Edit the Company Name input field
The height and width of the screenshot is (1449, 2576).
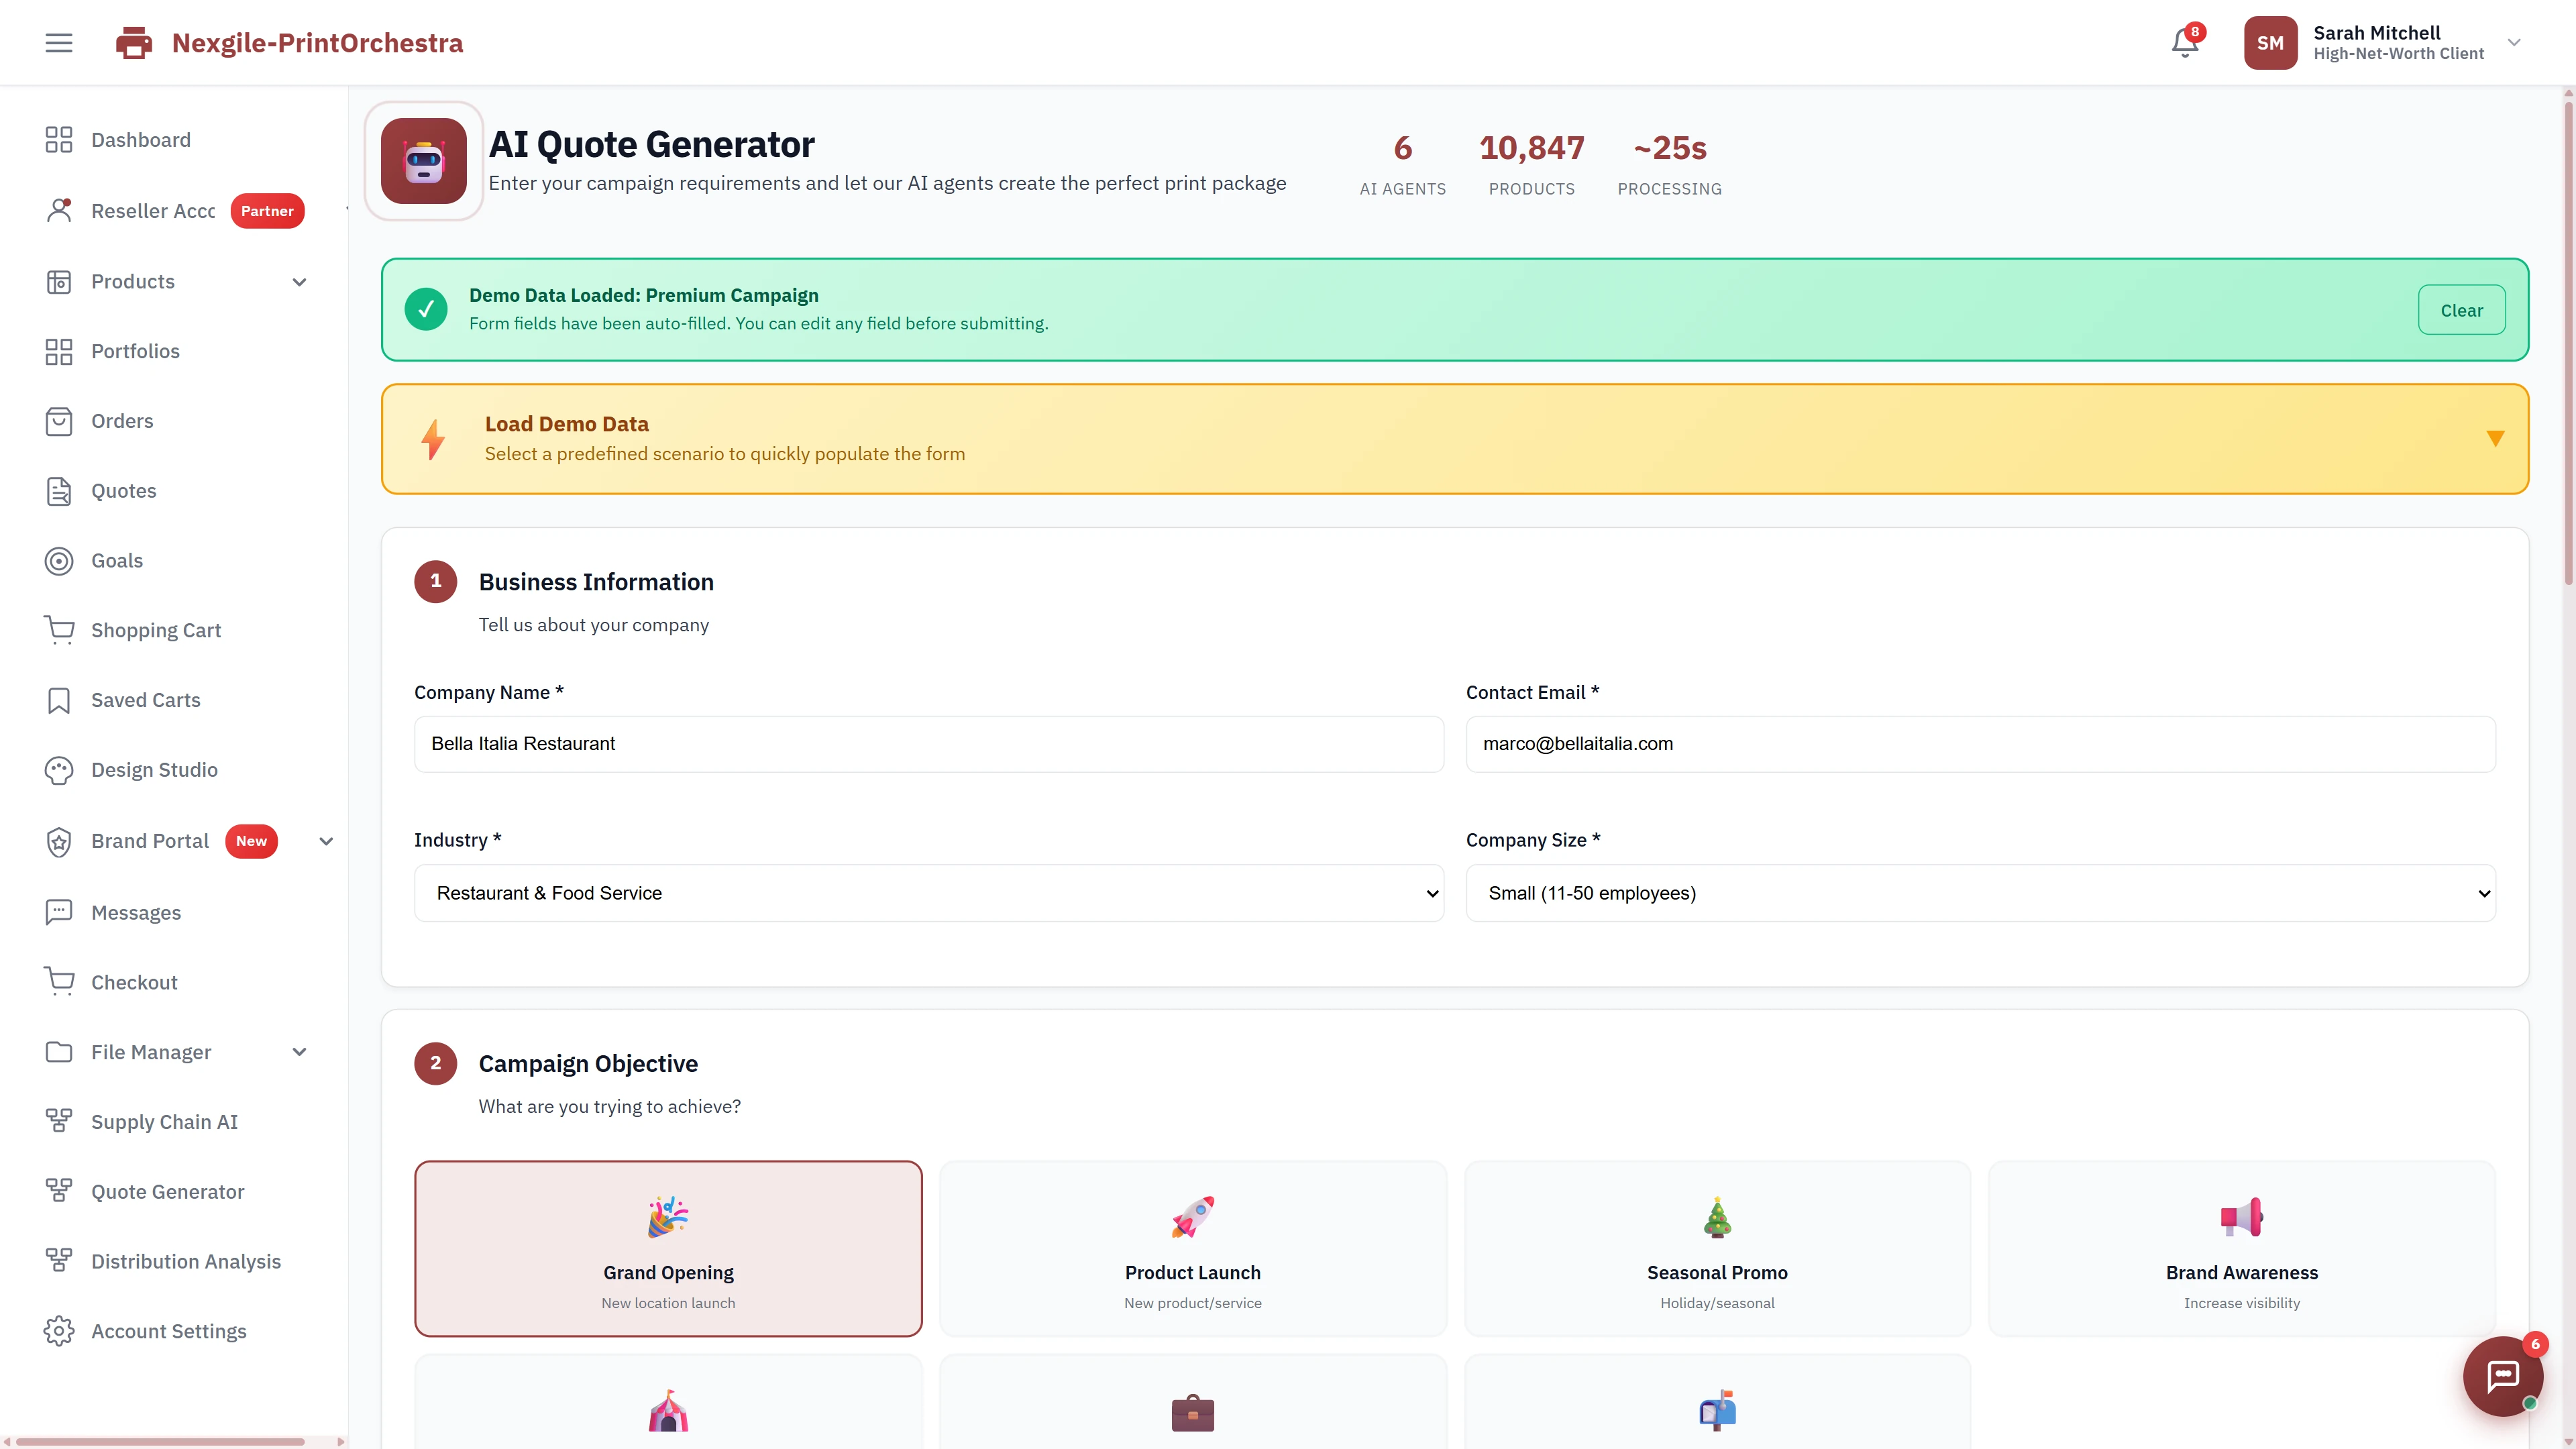coord(928,744)
